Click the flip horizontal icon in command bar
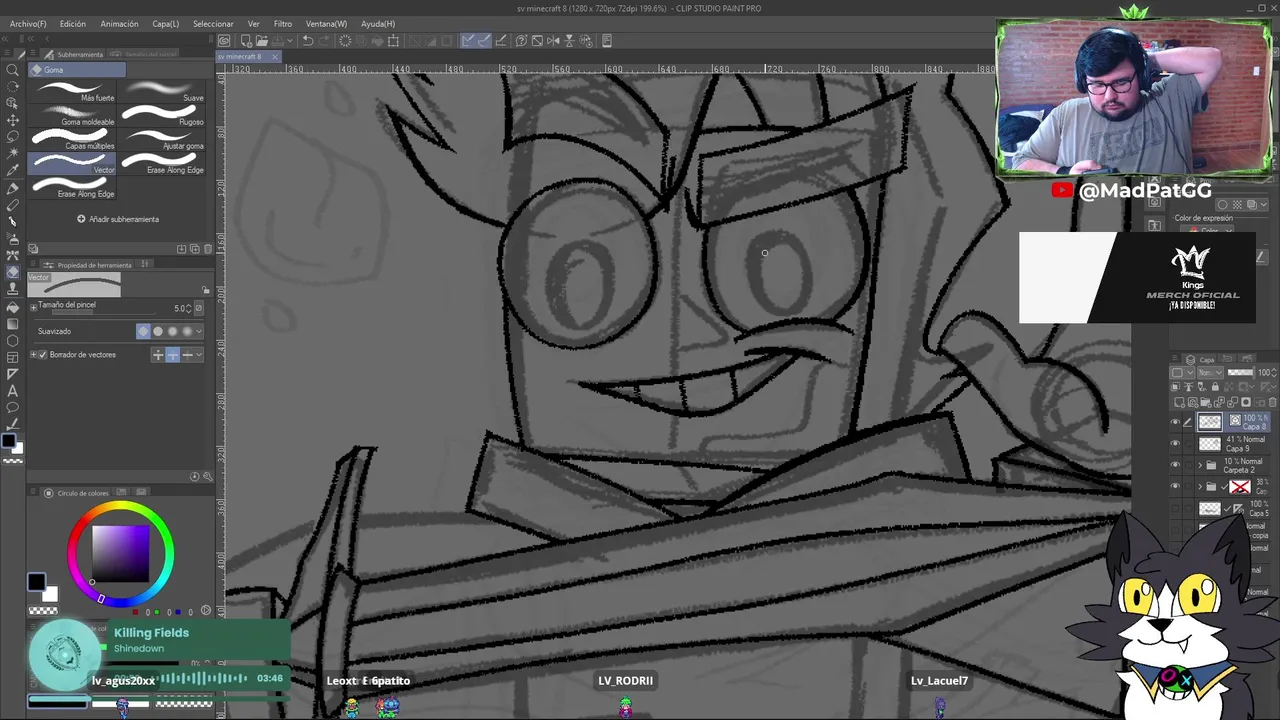This screenshot has width=1280, height=720. pos(553,41)
